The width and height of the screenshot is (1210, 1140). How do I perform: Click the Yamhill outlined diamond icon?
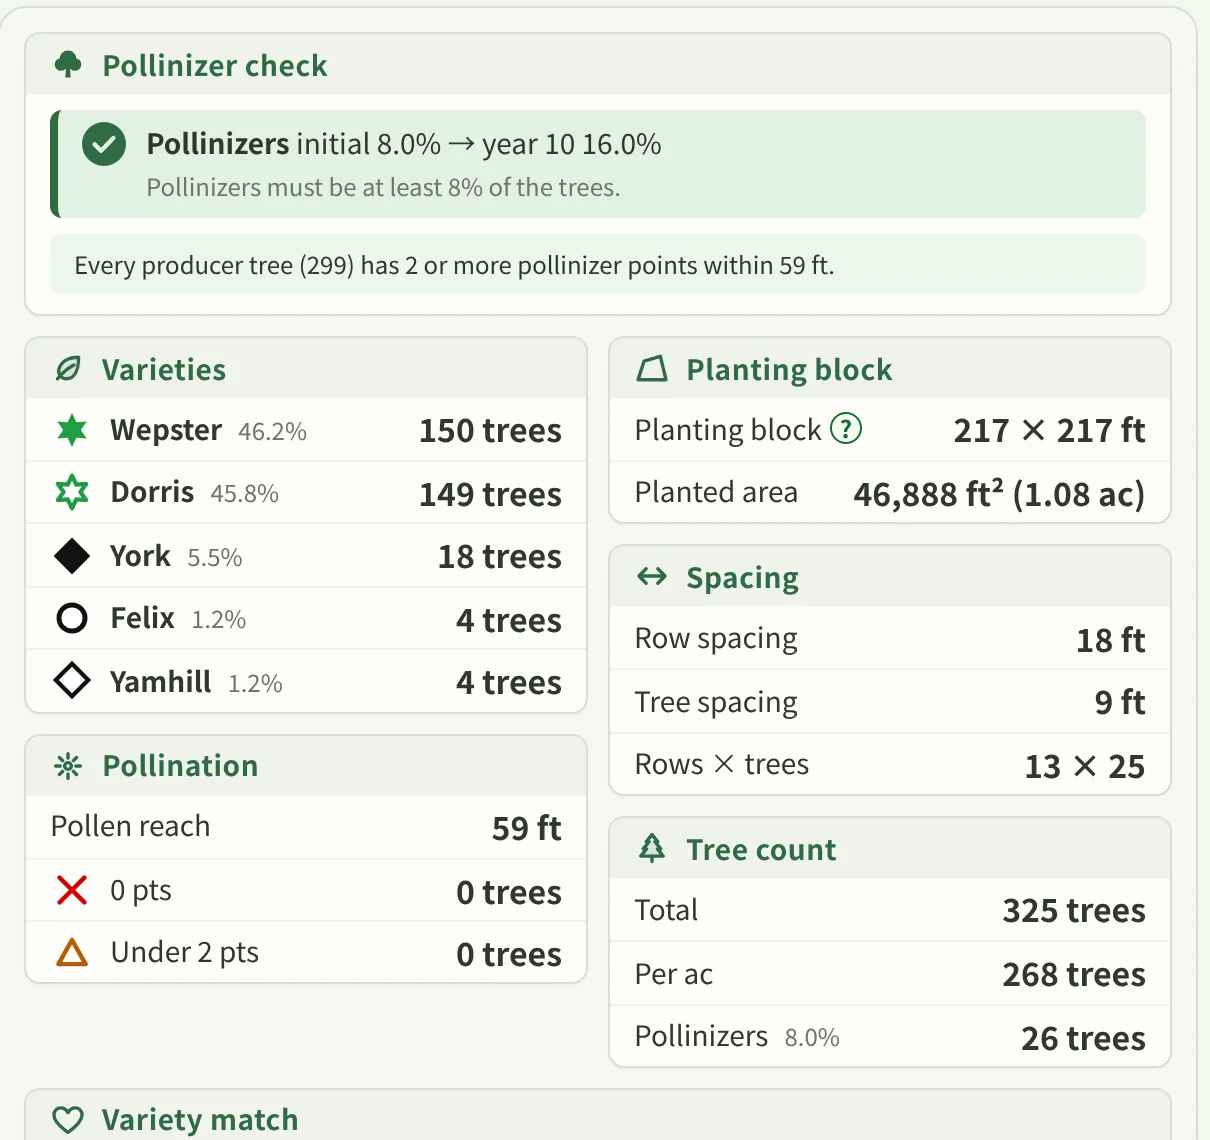coord(72,681)
